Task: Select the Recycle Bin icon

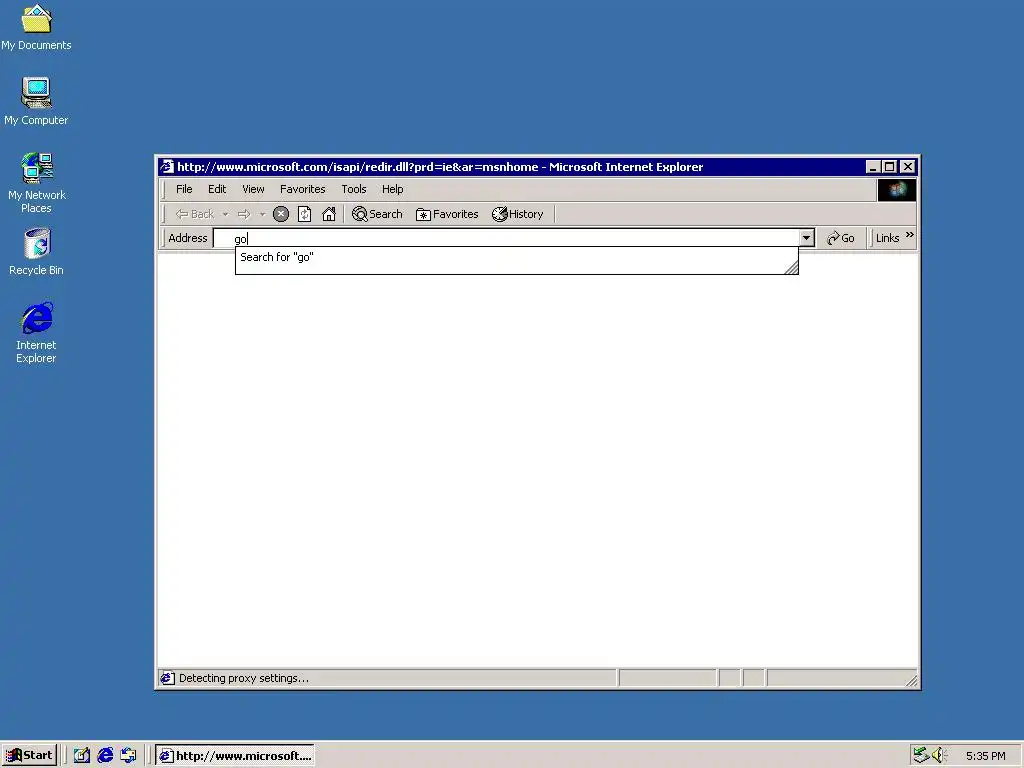Action: pyautogui.click(x=36, y=251)
